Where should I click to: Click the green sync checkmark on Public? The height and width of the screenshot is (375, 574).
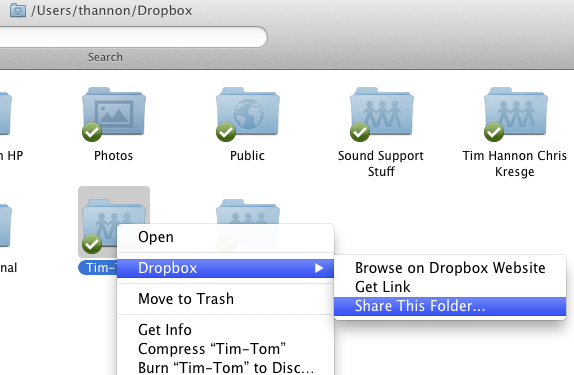226,132
